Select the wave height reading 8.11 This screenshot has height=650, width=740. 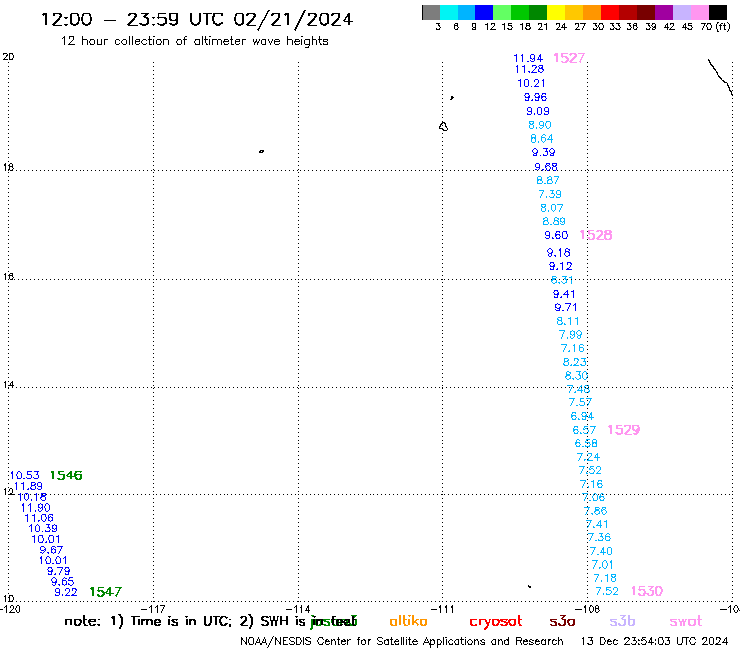pyautogui.click(x=568, y=321)
